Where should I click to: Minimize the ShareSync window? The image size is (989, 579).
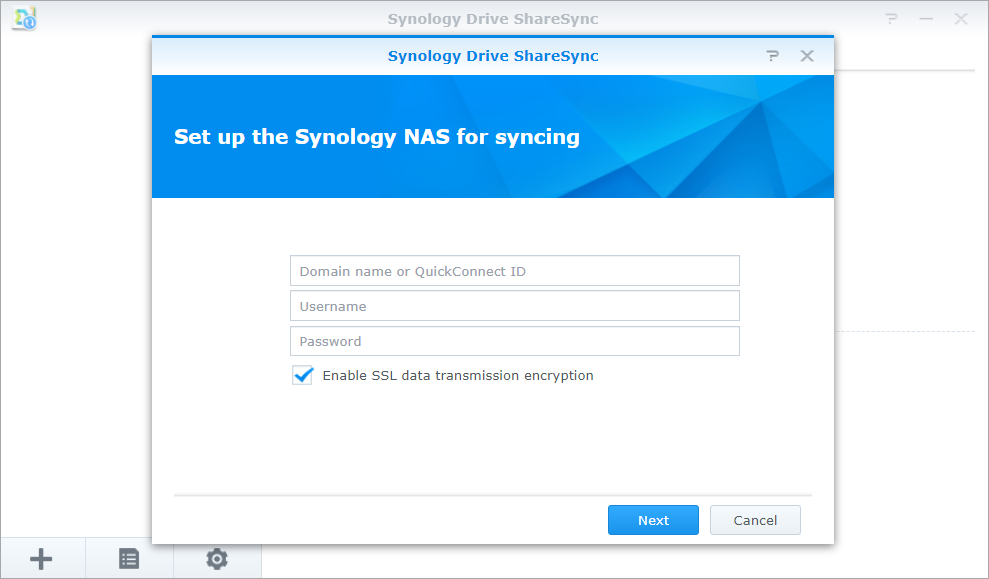click(925, 18)
